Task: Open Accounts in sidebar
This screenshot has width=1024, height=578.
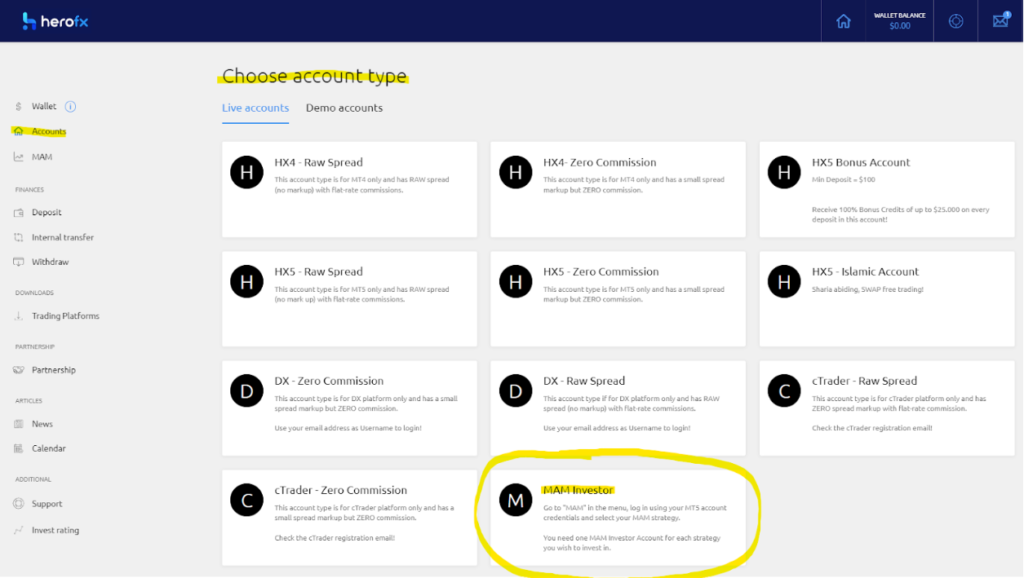Action: (49, 131)
